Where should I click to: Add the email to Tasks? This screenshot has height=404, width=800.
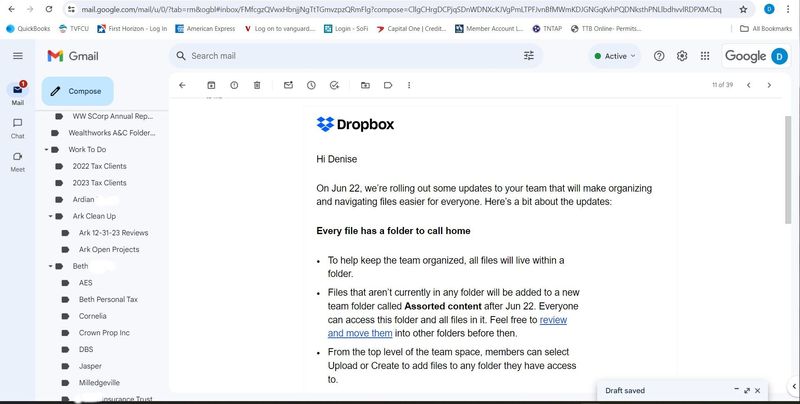click(335, 85)
